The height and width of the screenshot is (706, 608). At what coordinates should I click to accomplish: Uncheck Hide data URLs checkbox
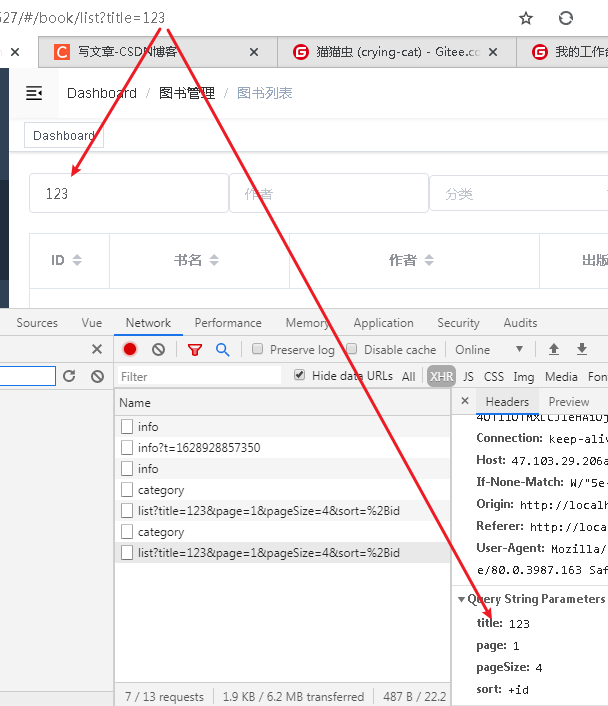click(x=299, y=375)
